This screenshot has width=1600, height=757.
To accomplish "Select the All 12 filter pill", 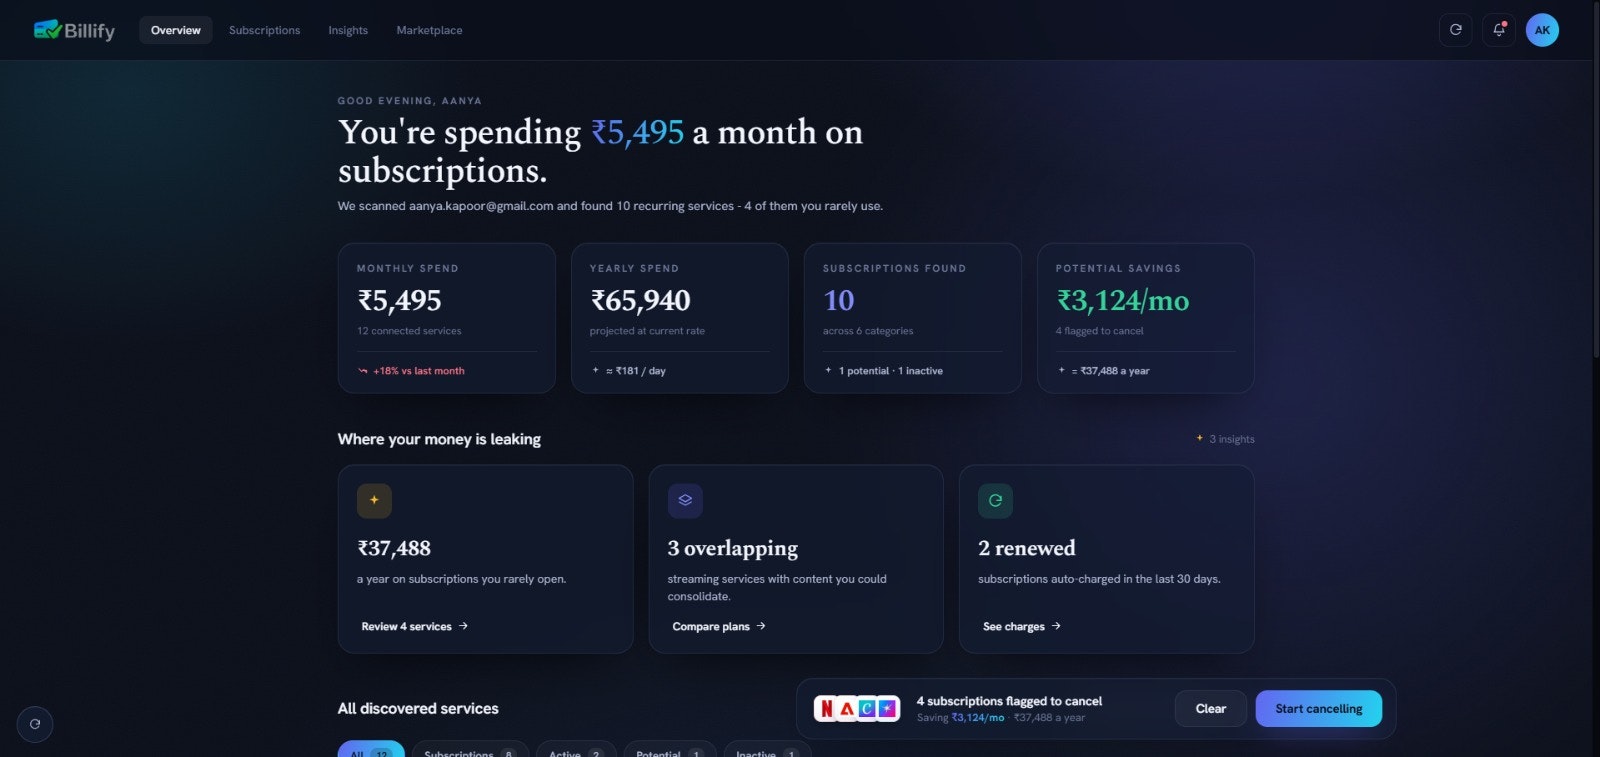I will pyautogui.click(x=371, y=749).
